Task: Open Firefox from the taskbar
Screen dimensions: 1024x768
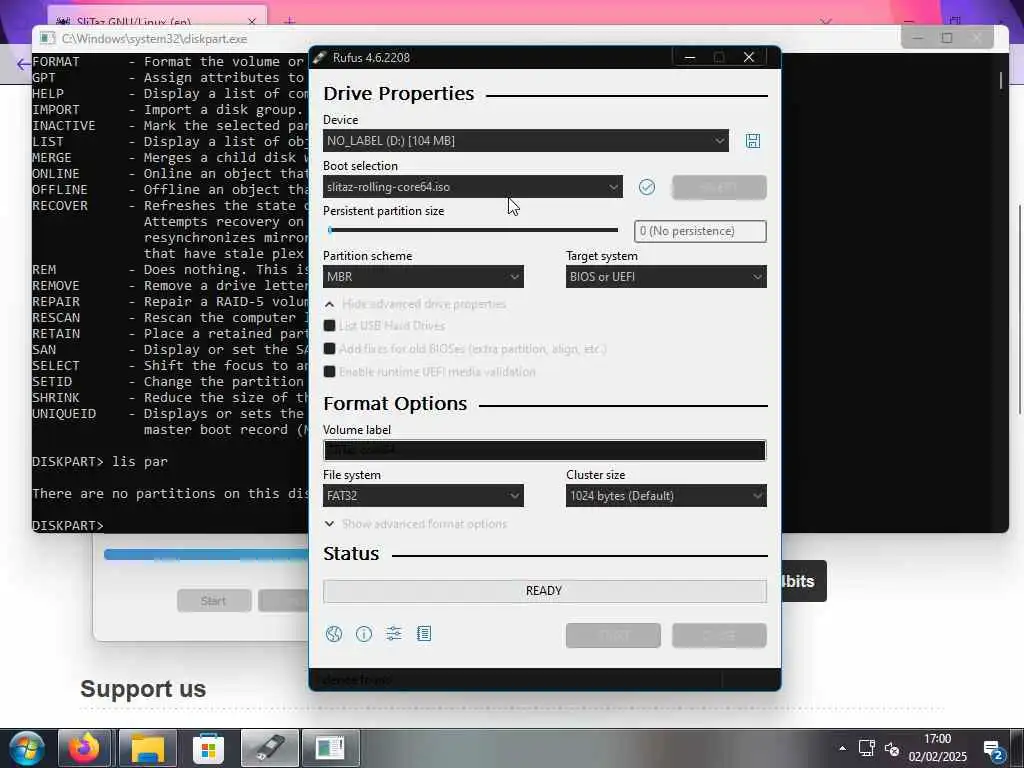Action: tap(84, 748)
